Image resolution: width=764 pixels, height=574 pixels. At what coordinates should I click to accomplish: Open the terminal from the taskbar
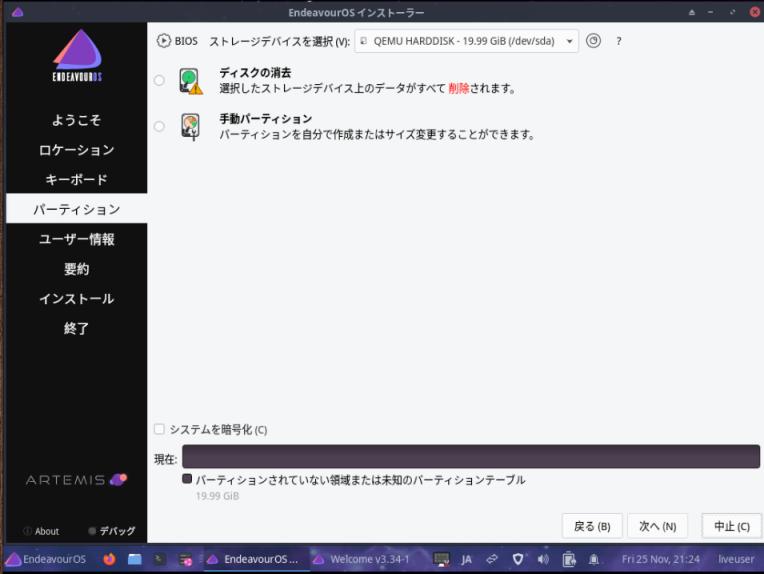click(159, 559)
